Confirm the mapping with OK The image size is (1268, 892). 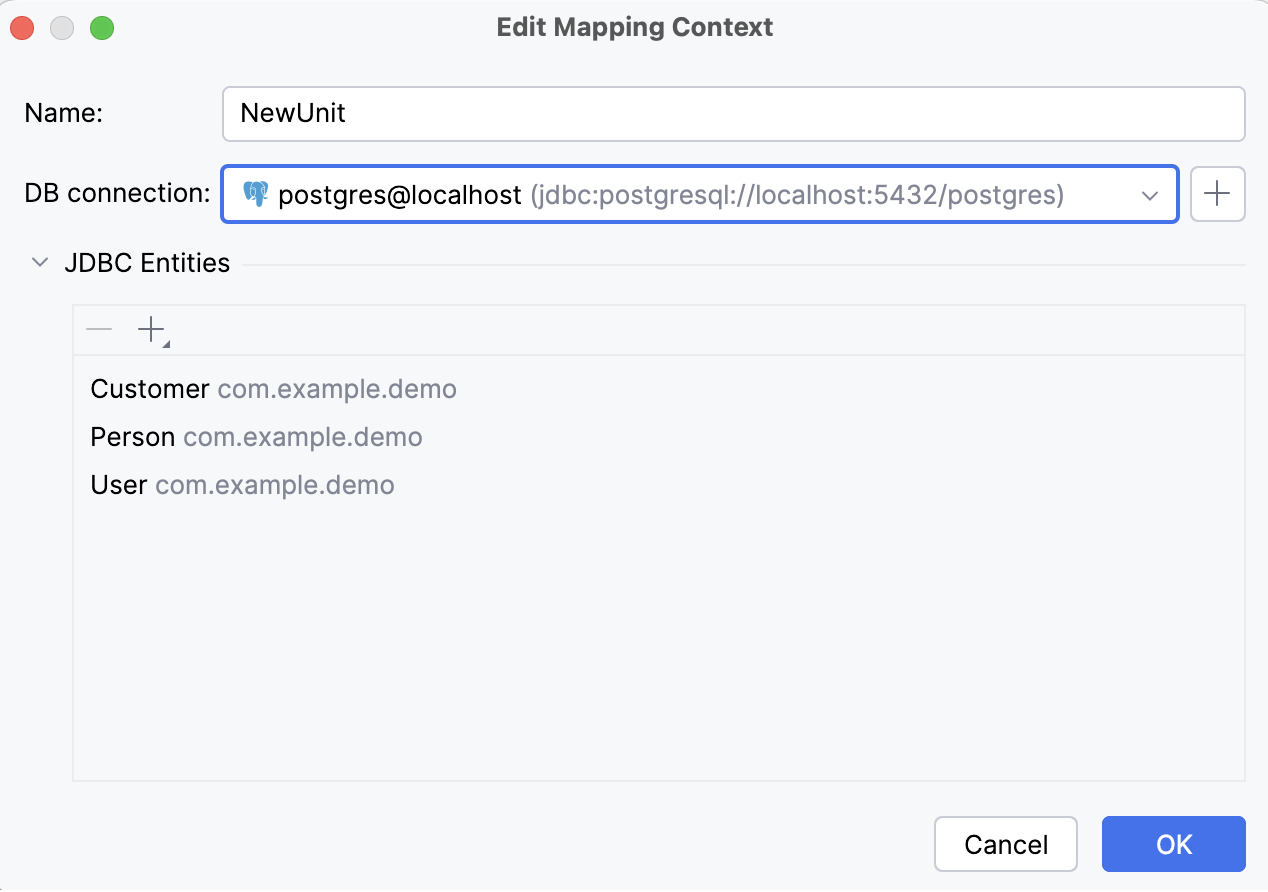click(x=1173, y=844)
